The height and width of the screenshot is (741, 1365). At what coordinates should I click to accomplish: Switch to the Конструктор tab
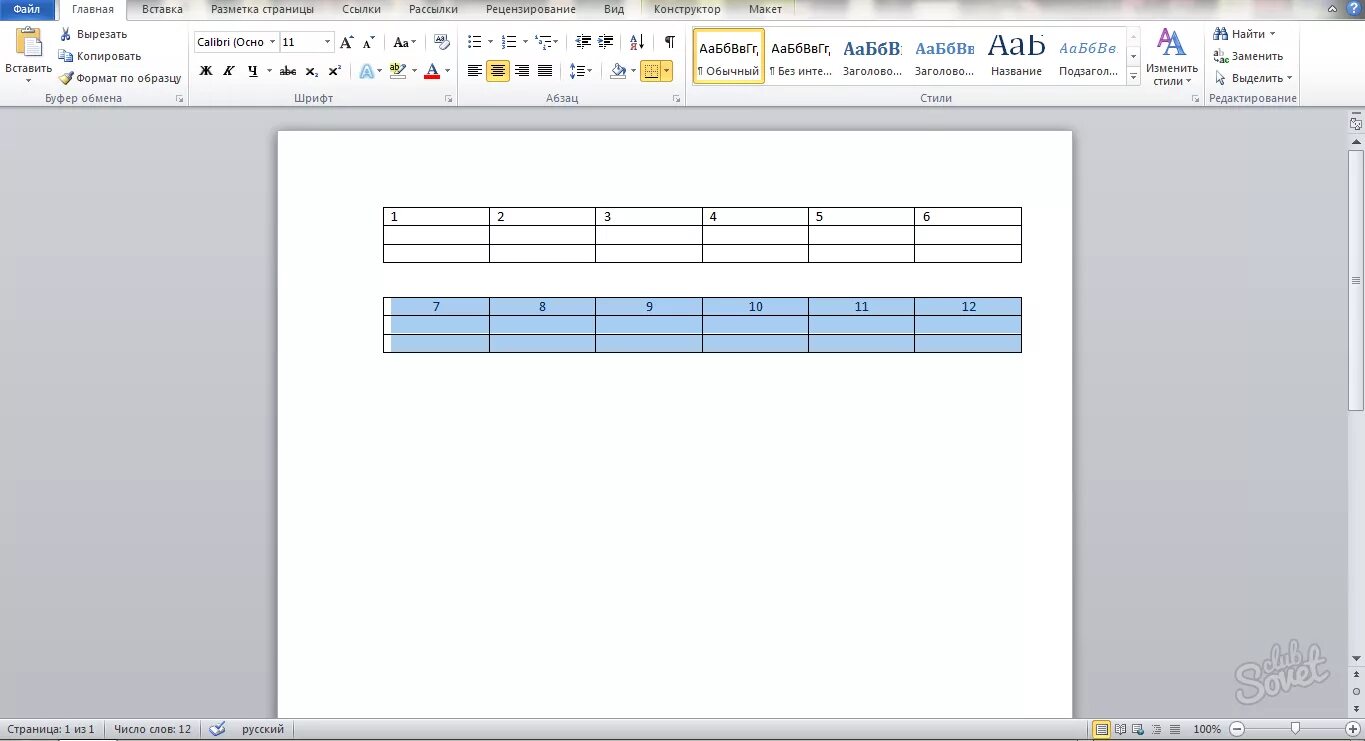point(687,9)
